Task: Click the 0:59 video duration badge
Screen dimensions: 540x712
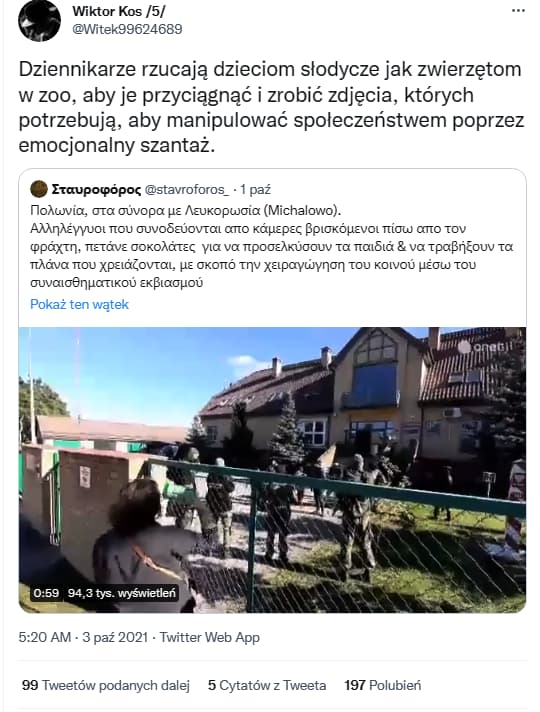Action: (46, 593)
